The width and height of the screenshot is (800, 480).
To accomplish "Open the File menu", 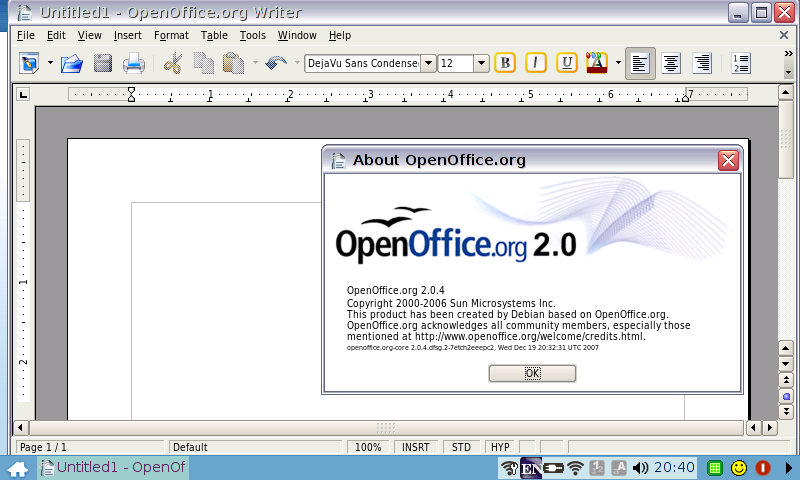I will (26, 35).
